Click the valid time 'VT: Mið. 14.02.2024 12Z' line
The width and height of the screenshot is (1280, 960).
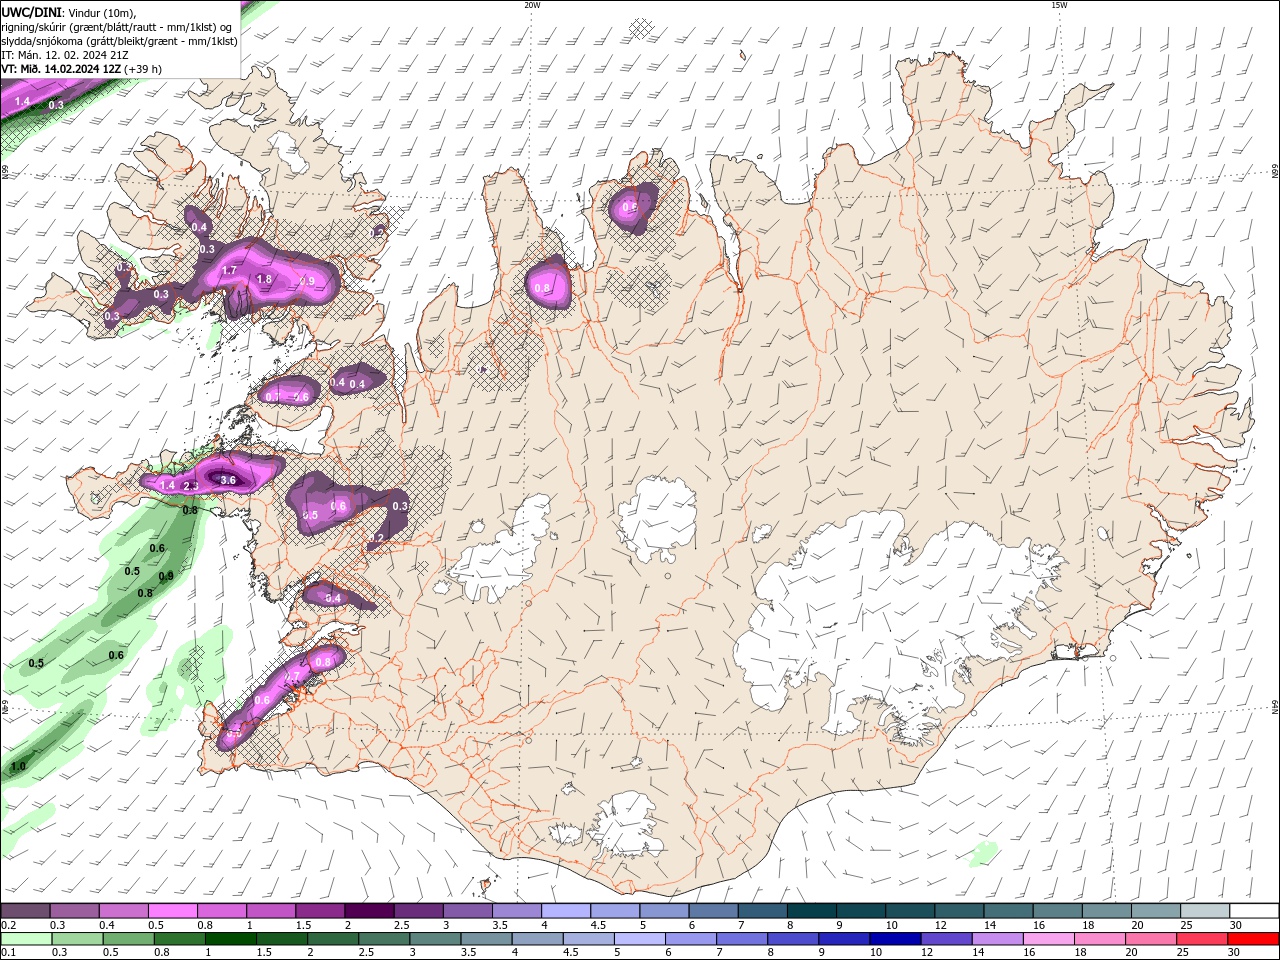tap(81, 69)
